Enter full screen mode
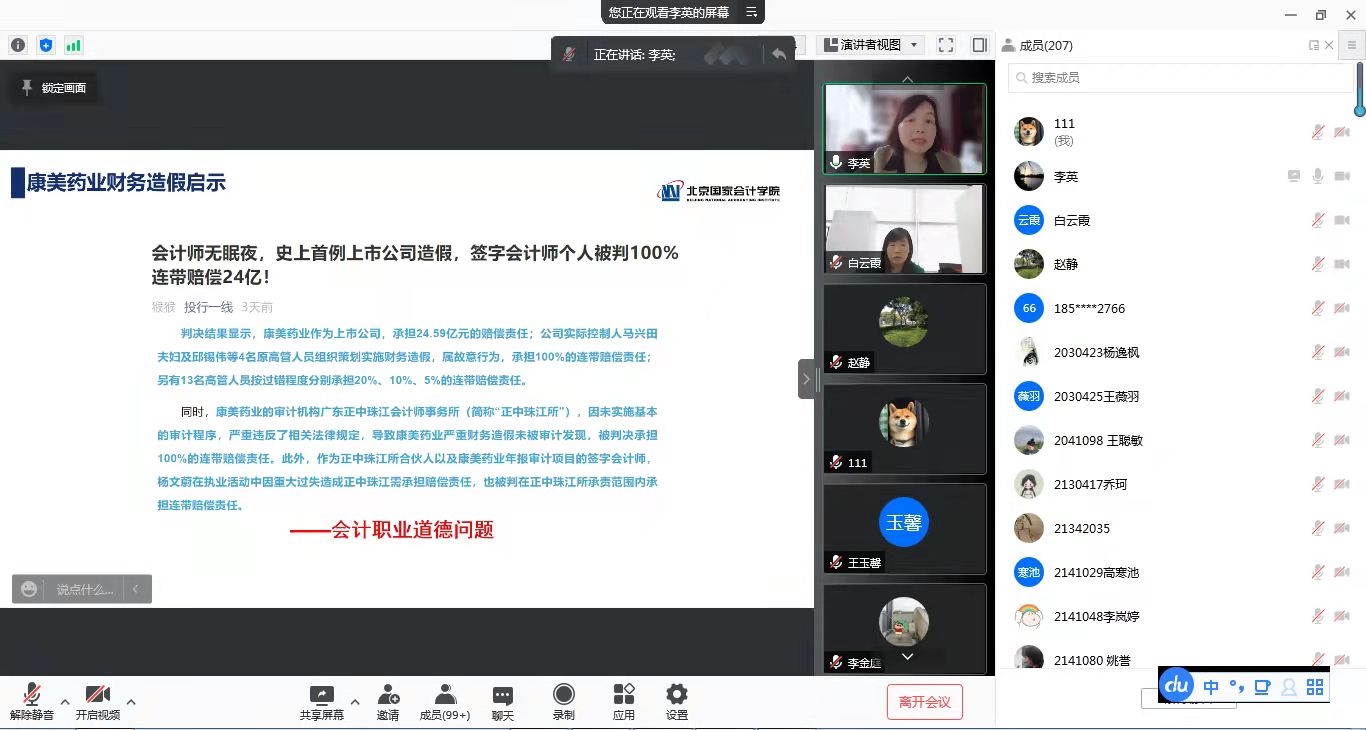1366x730 pixels. pos(946,45)
